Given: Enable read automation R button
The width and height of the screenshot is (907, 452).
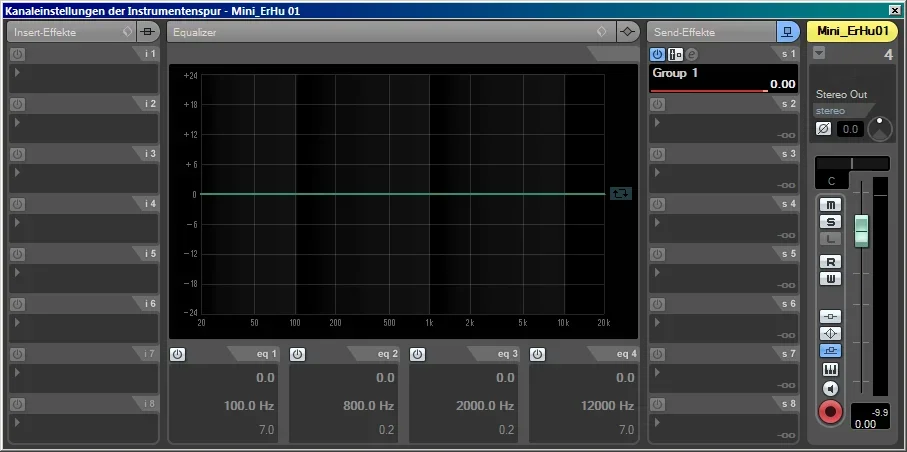Looking at the screenshot, I should pos(831,262).
